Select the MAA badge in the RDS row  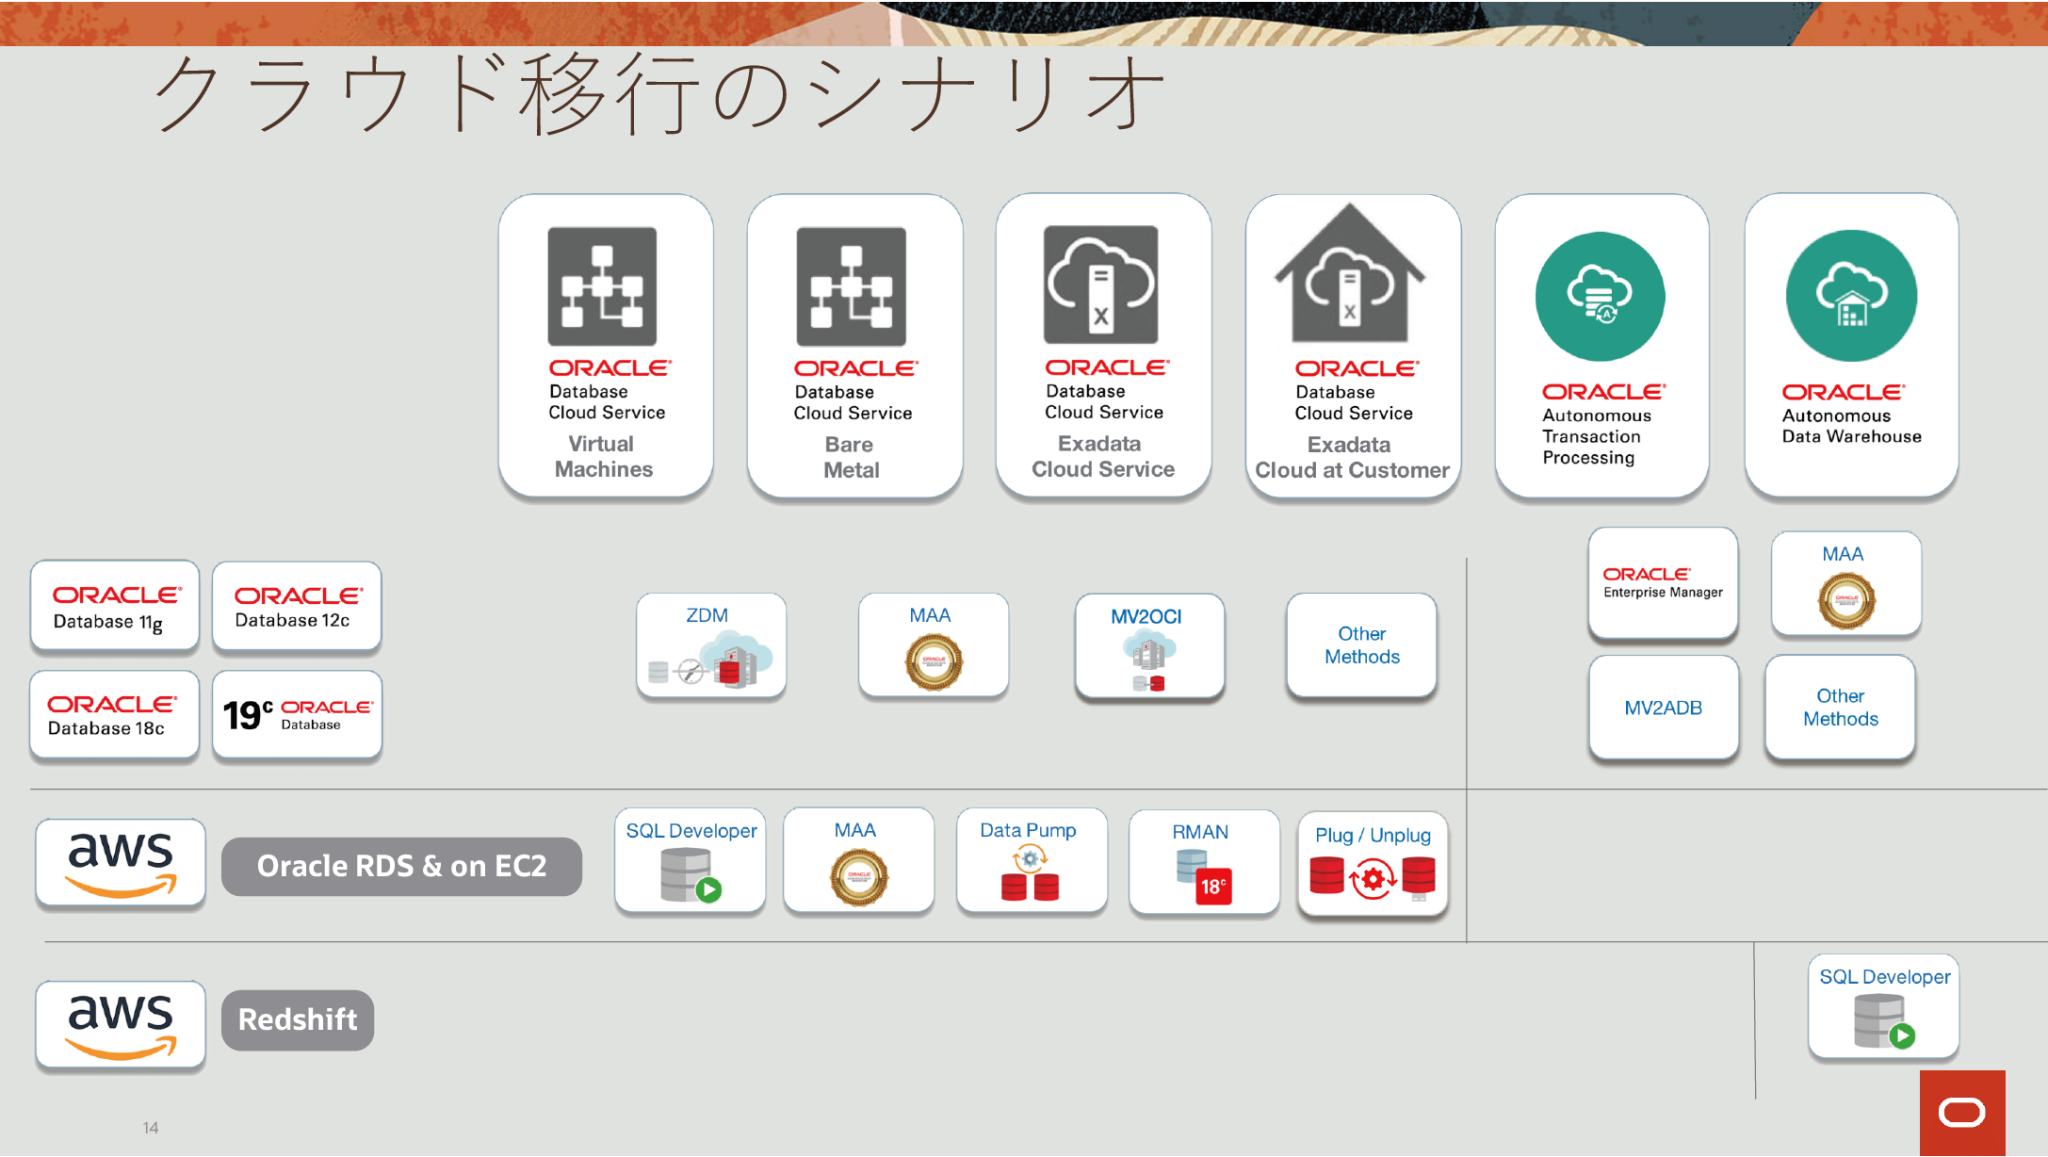pos(859,861)
